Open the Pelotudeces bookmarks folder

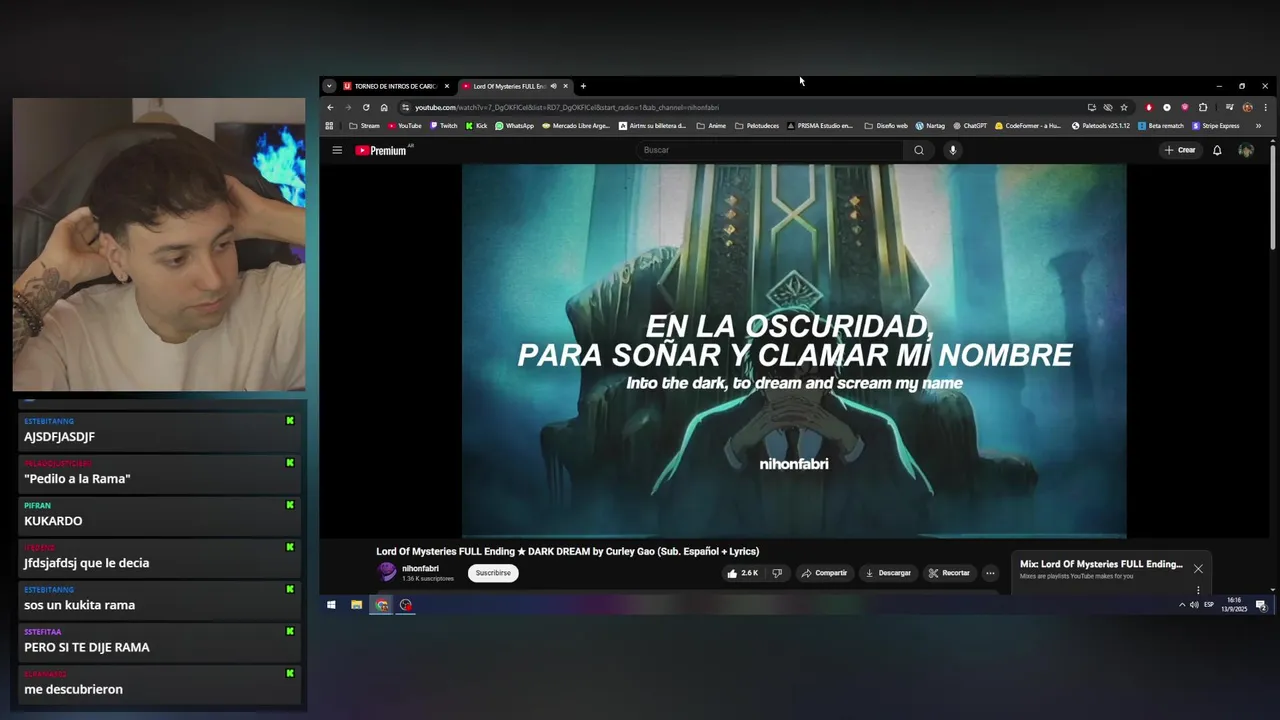tap(756, 126)
